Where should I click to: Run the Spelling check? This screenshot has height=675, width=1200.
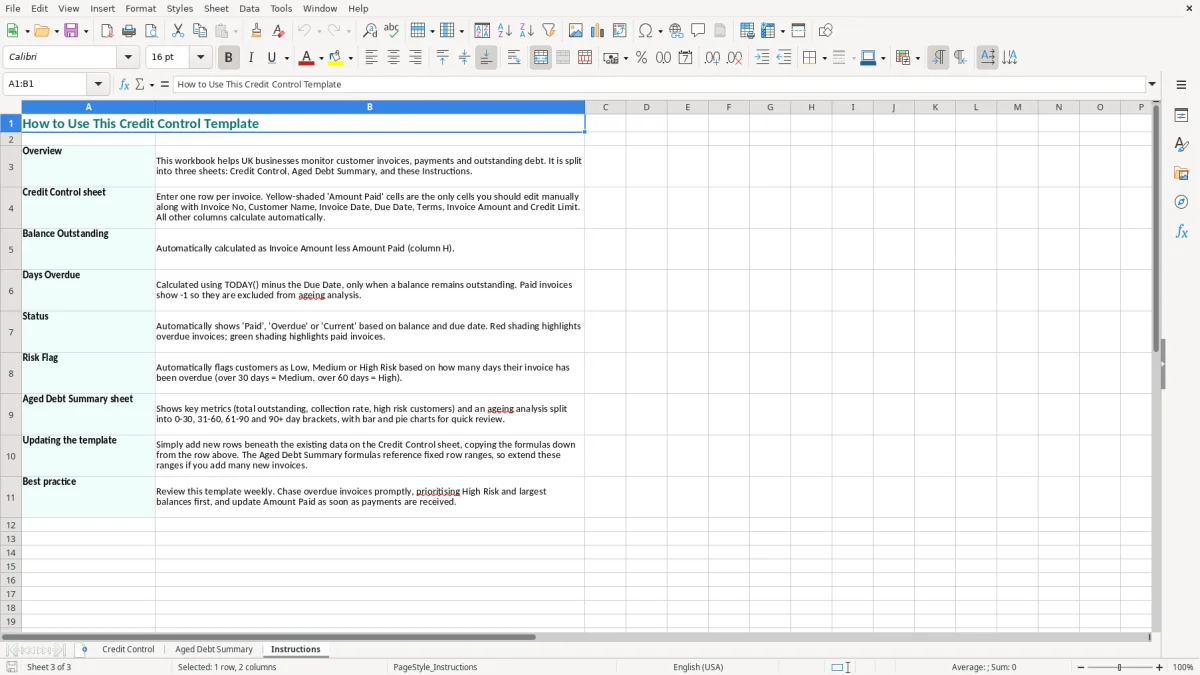point(392,31)
